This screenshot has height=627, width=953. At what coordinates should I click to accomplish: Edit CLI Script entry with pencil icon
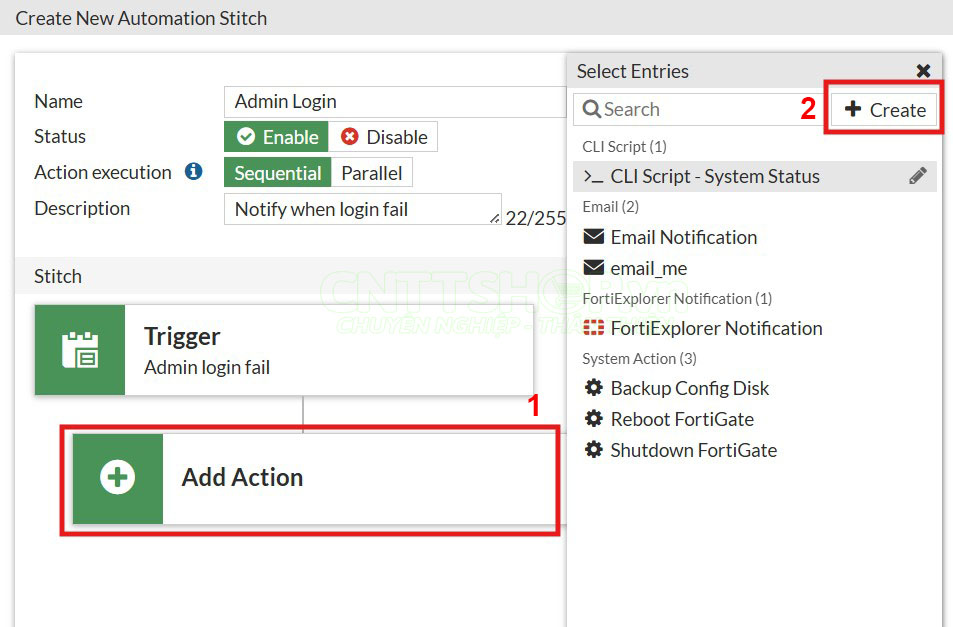coord(918,176)
